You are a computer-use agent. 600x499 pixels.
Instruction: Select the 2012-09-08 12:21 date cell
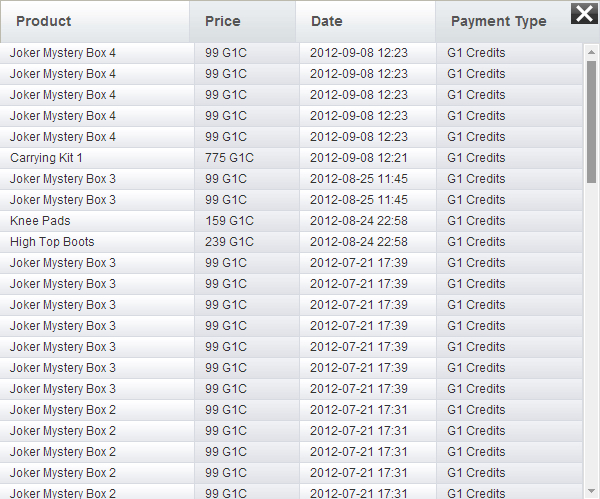point(359,158)
